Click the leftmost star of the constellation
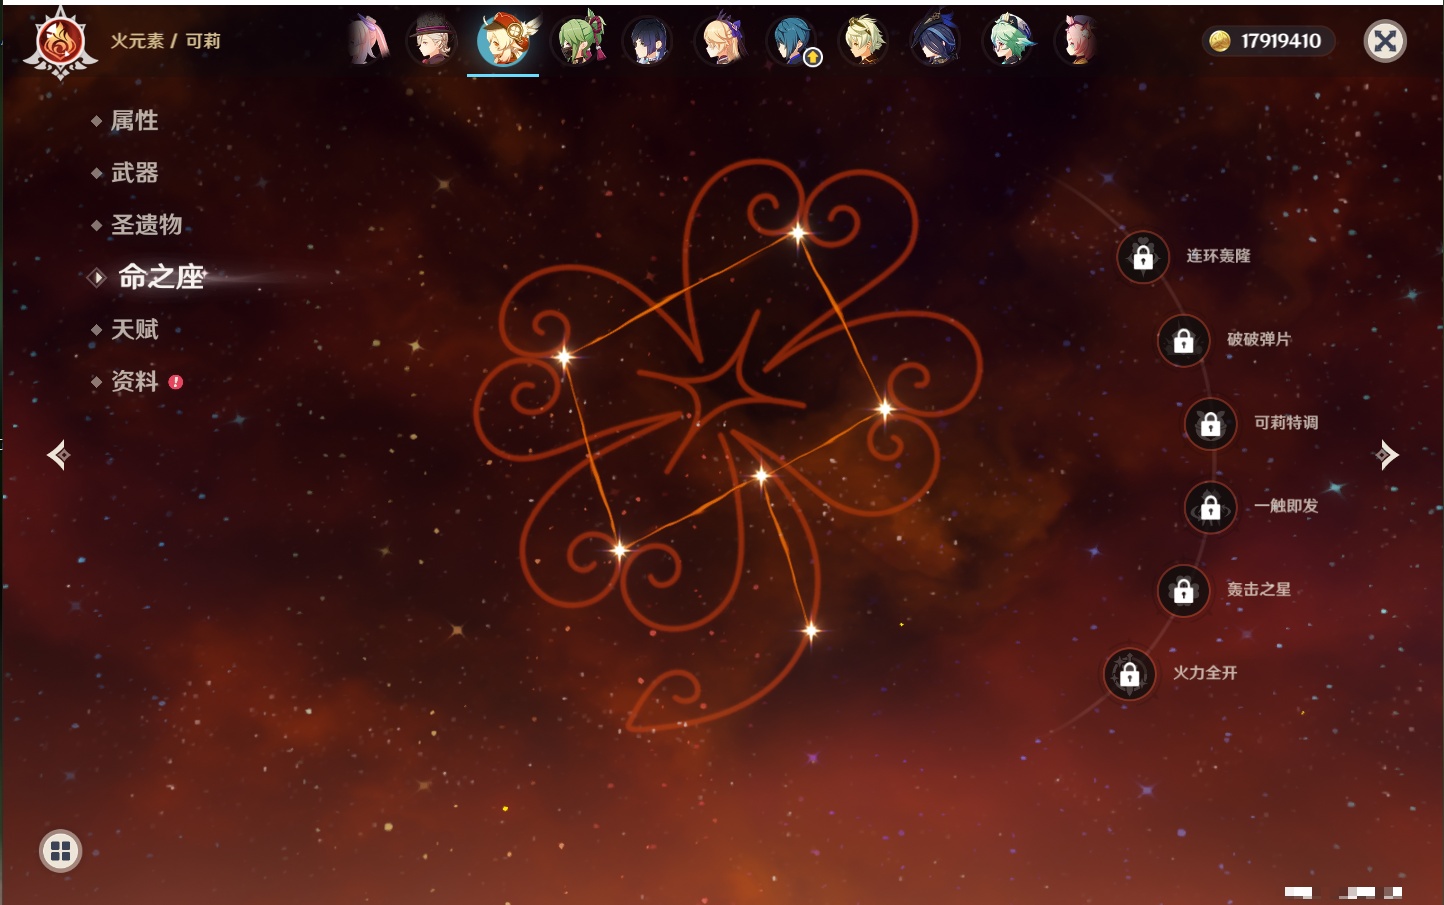Image resolution: width=1444 pixels, height=905 pixels. click(564, 357)
